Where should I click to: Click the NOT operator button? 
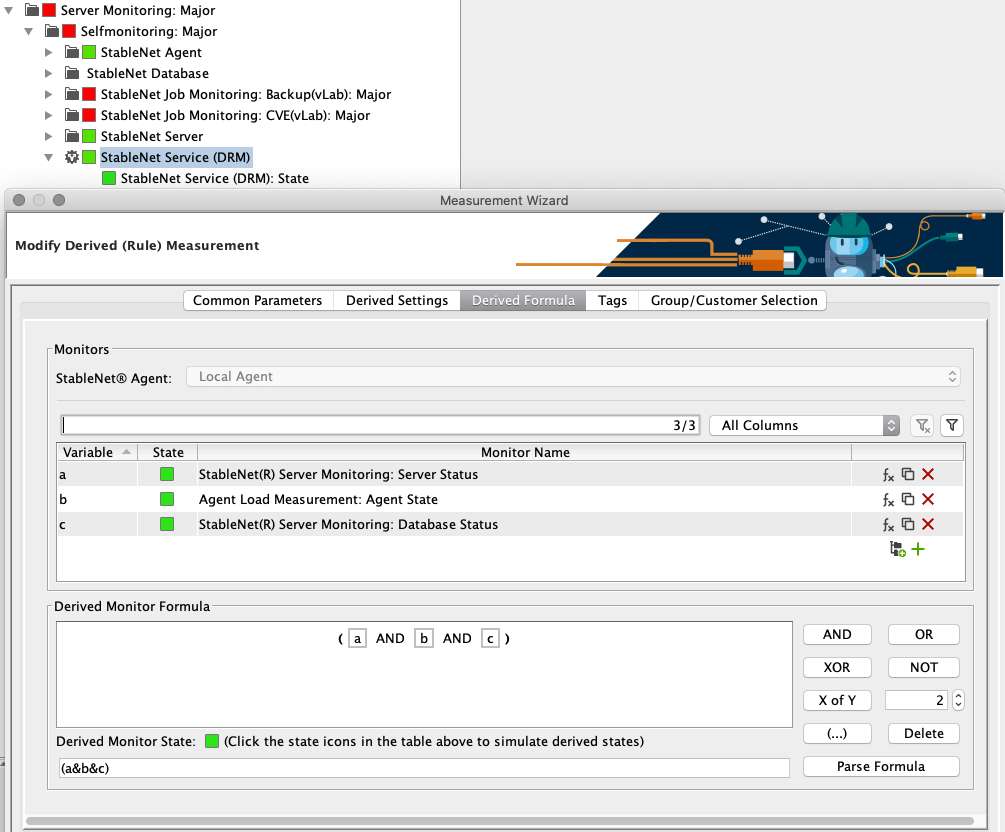coord(924,667)
